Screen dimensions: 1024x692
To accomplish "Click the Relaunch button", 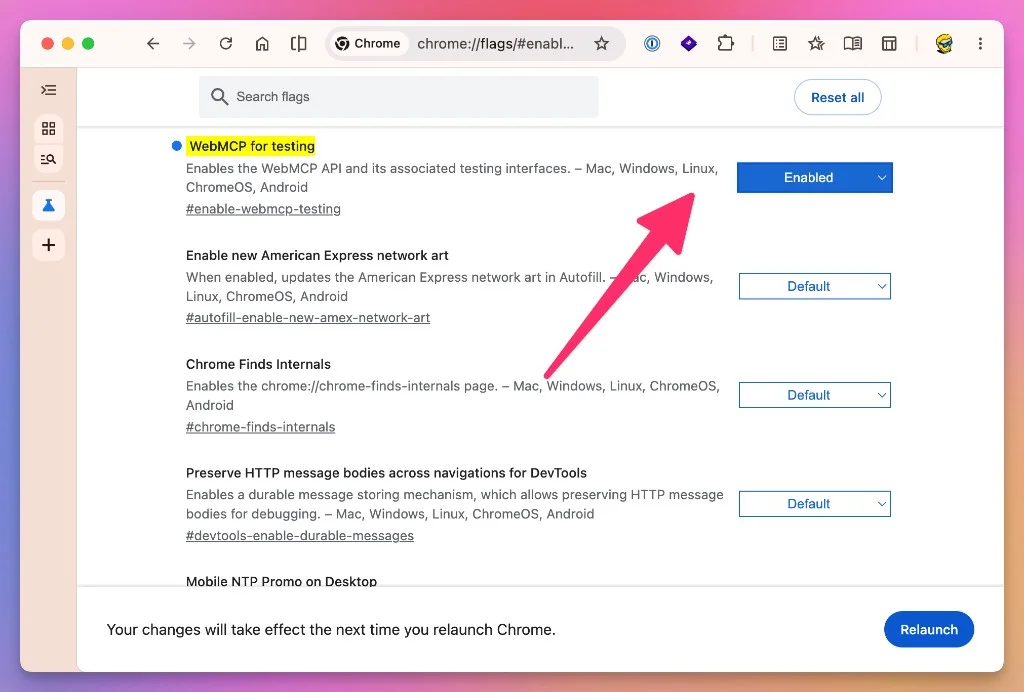I will pyautogui.click(x=929, y=629).
